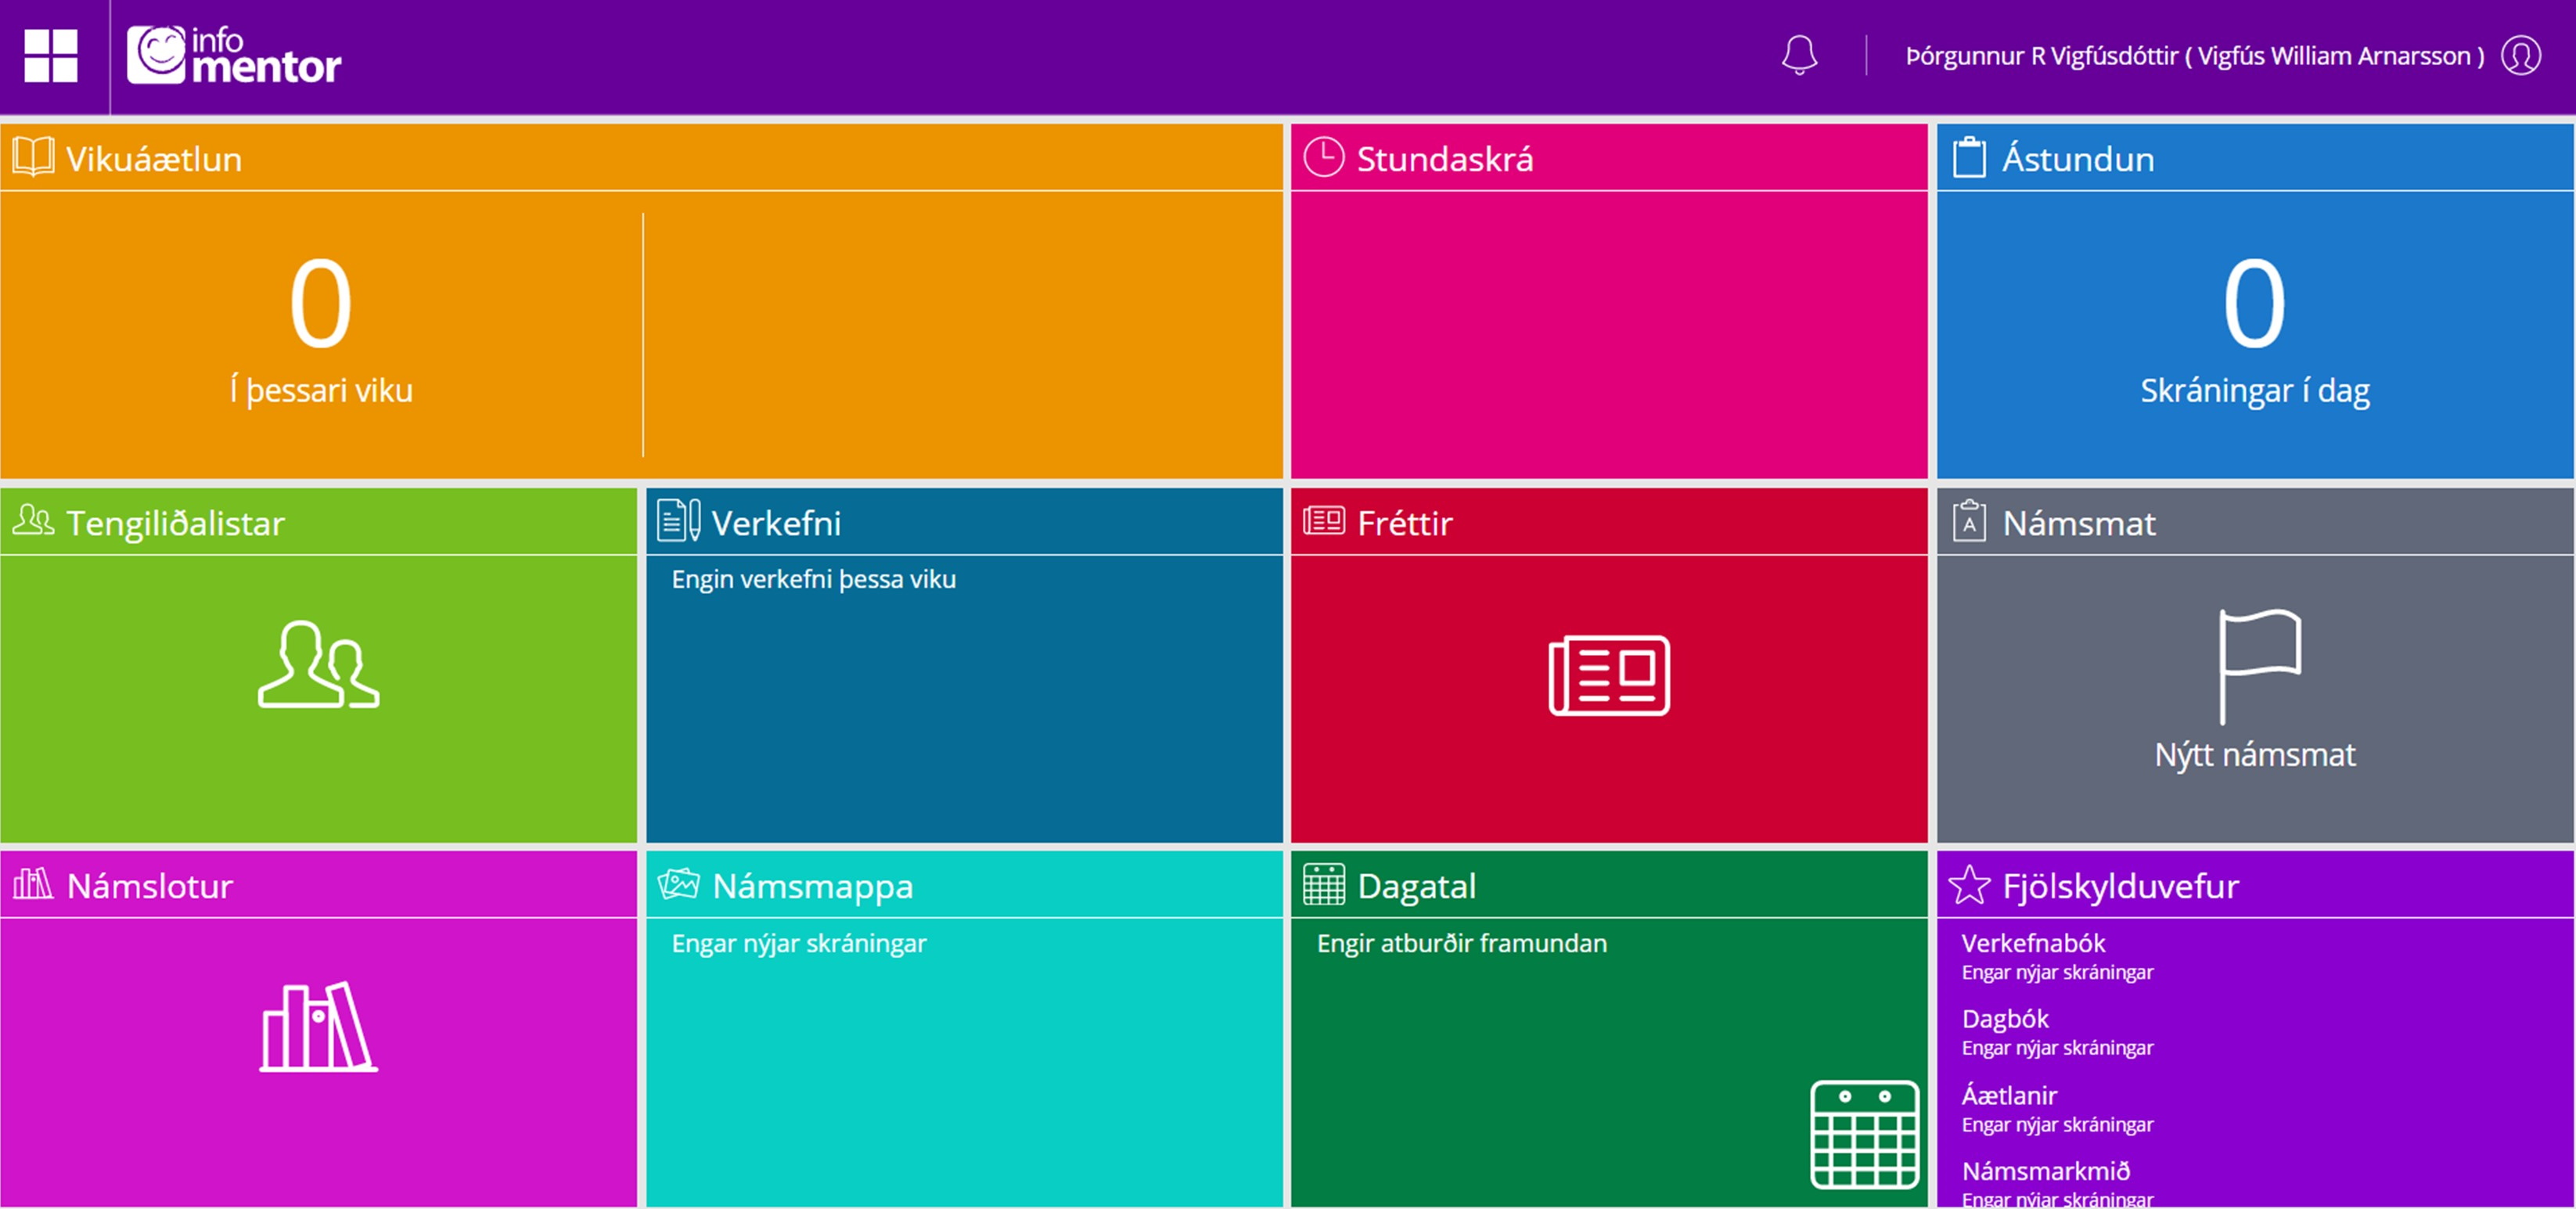Click the InfoMentor logo
This screenshot has width=2576, height=1209.
(234, 55)
